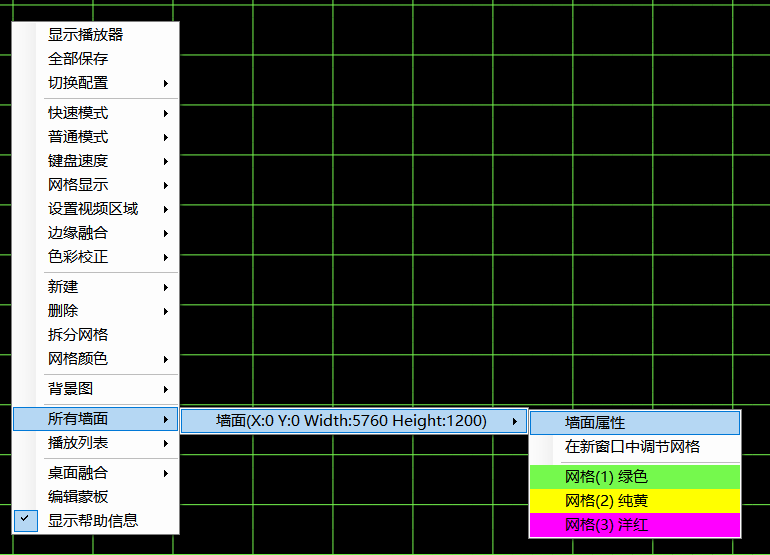Viewport: 770px width, 555px height.
Task: Open the 快速模式 submenu
Action: pyautogui.click(x=78, y=113)
